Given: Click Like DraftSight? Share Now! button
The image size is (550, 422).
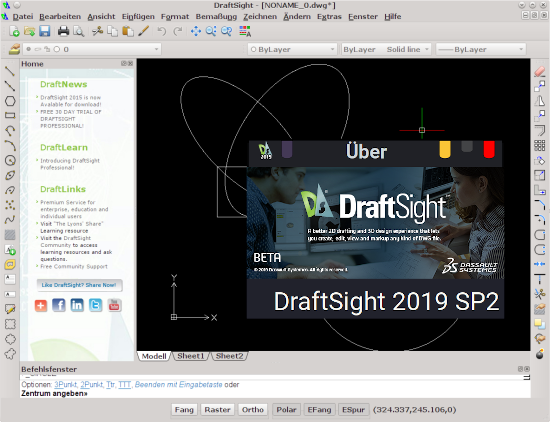Looking at the screenshot, I should tap(79, 285).
